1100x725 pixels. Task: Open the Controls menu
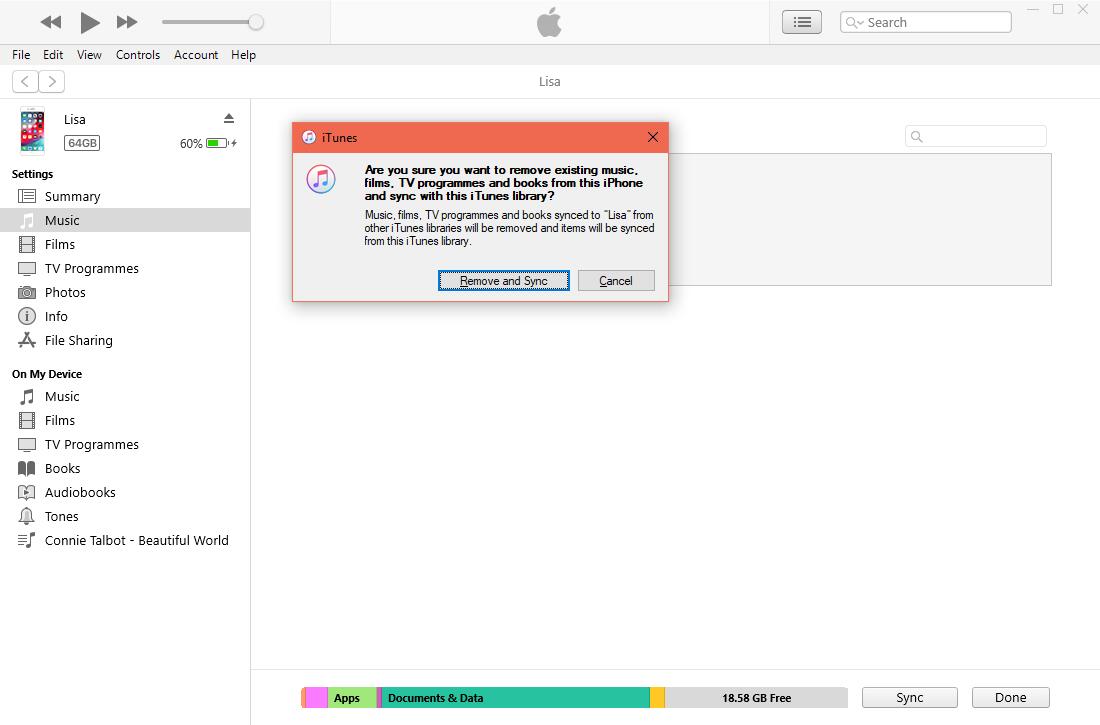138,55
